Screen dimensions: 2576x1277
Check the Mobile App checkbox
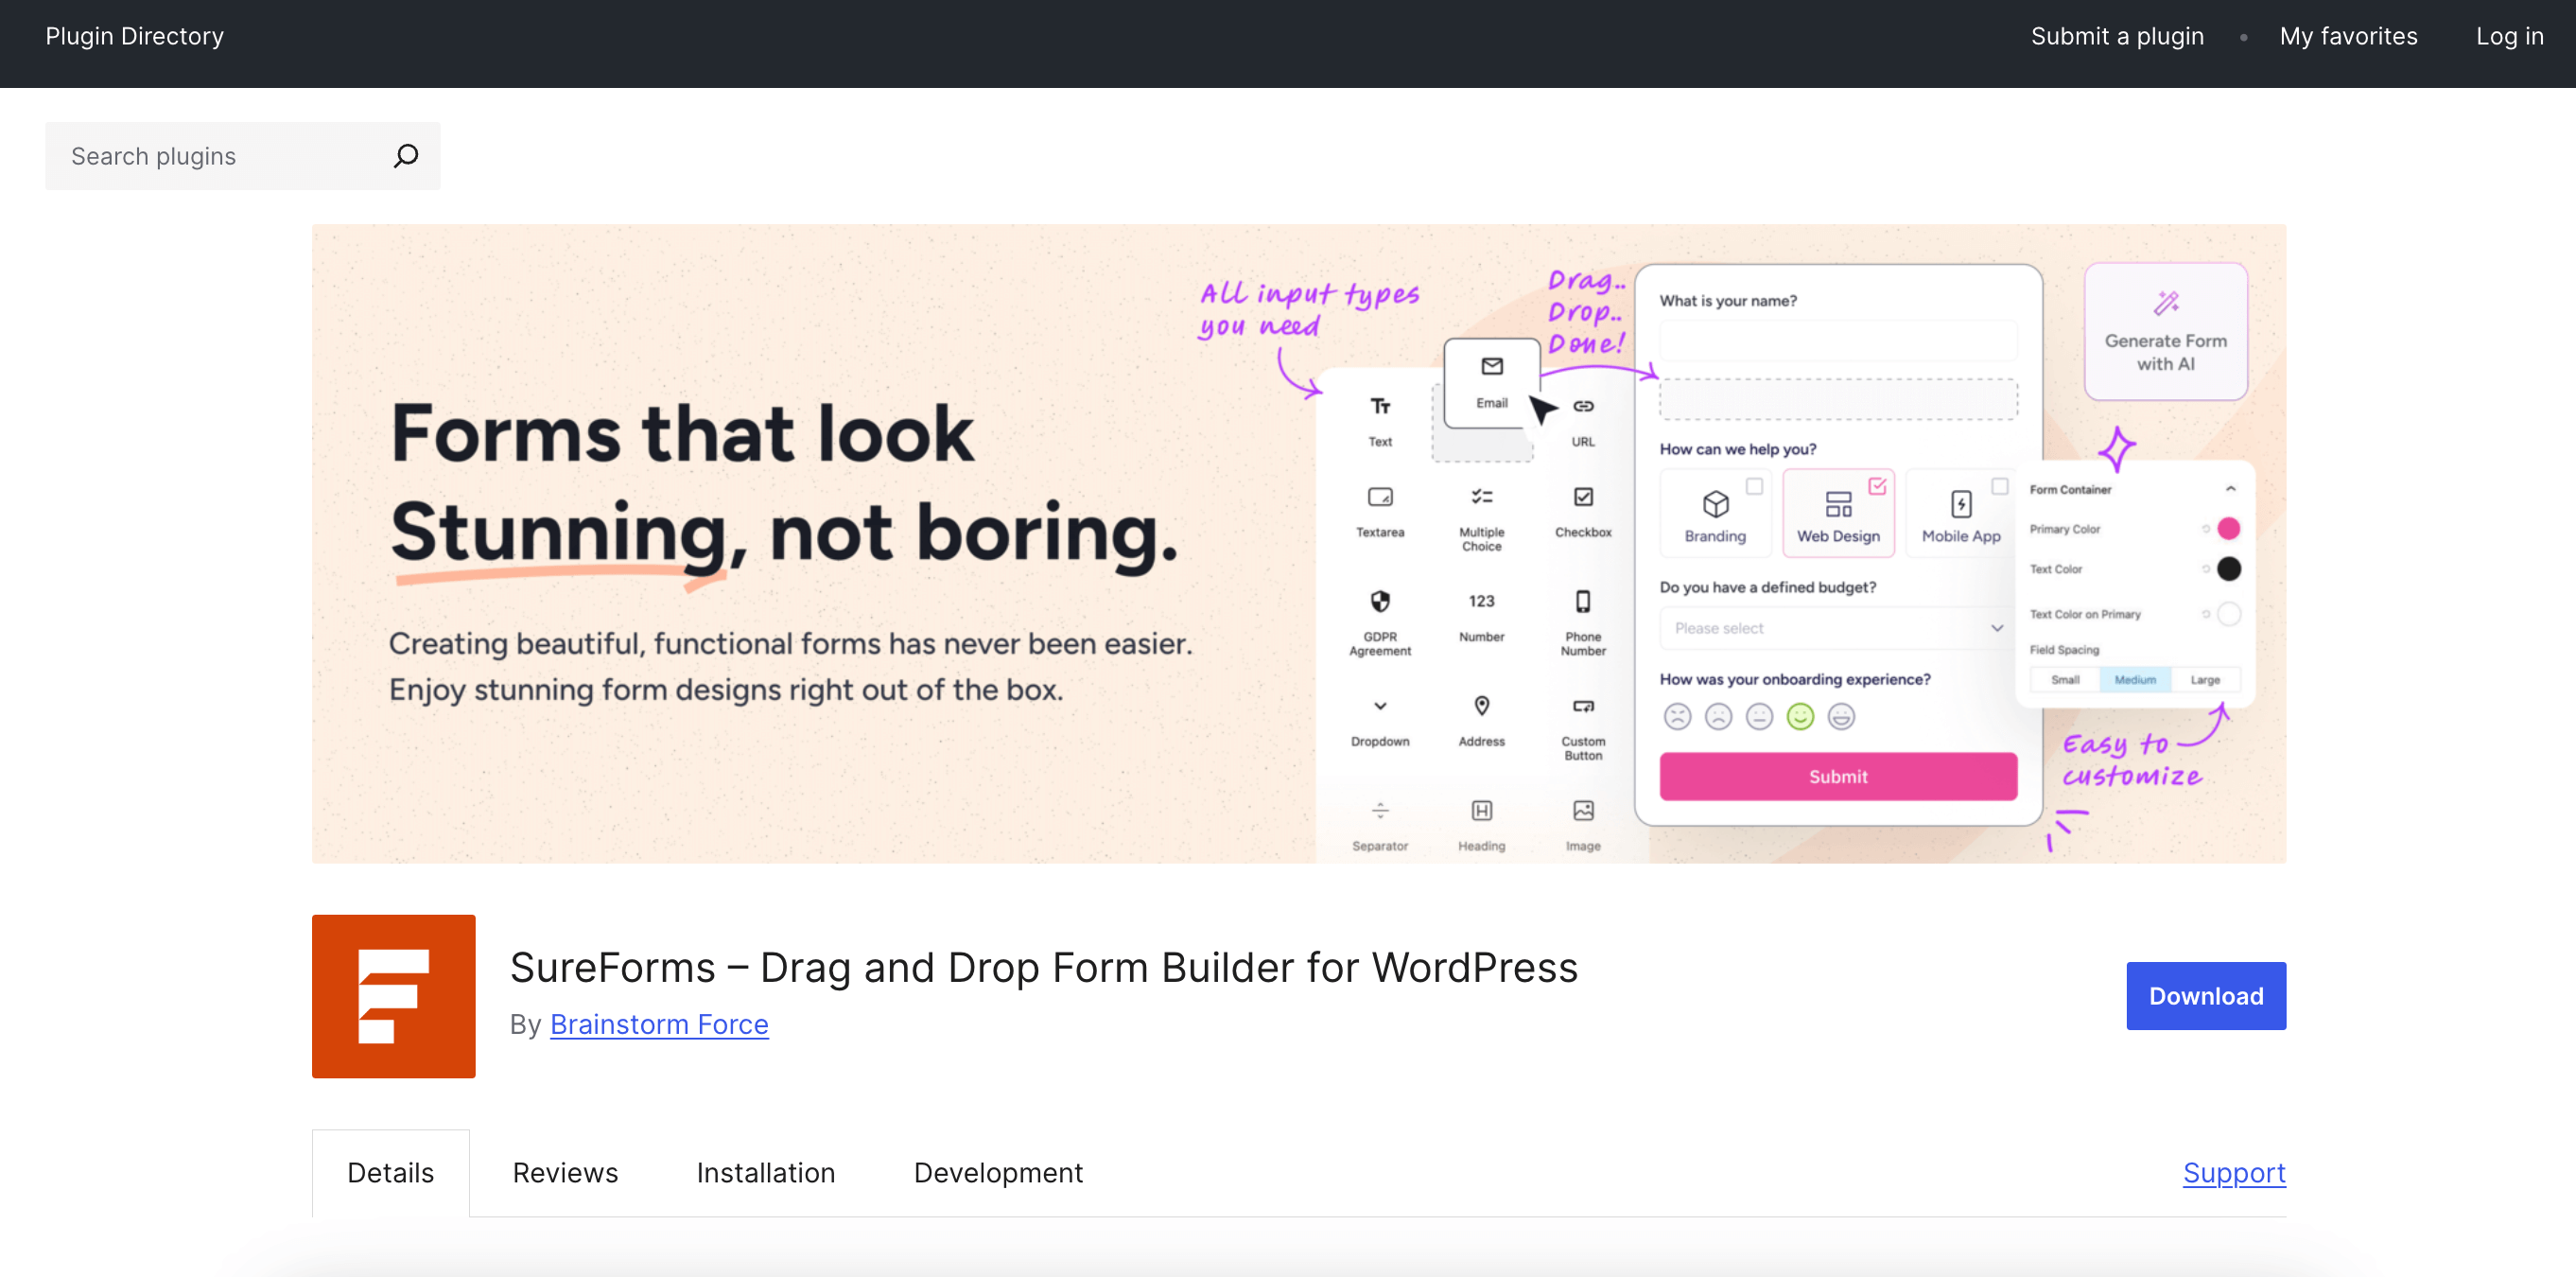(x=1999, y=486)
